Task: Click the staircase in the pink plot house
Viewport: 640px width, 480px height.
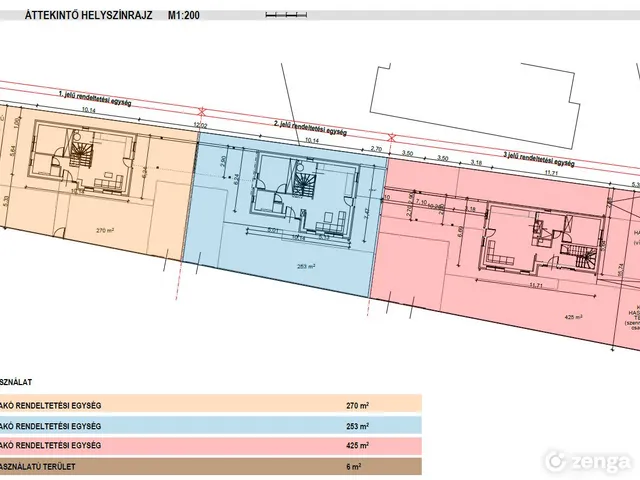Action: (580, 256)
